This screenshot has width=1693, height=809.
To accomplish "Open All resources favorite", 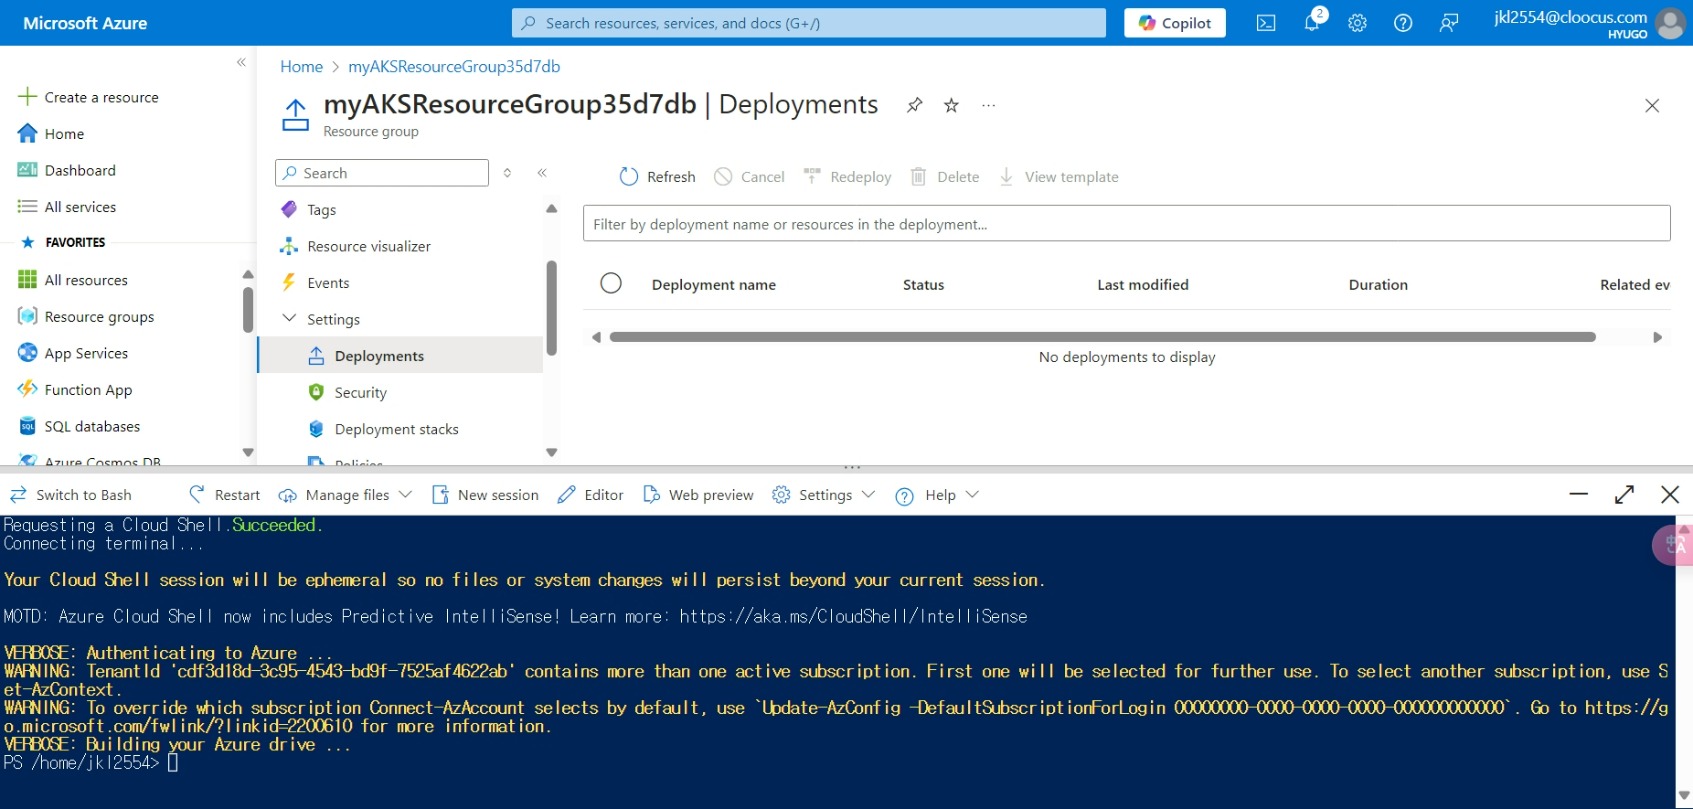I will 74,280.
